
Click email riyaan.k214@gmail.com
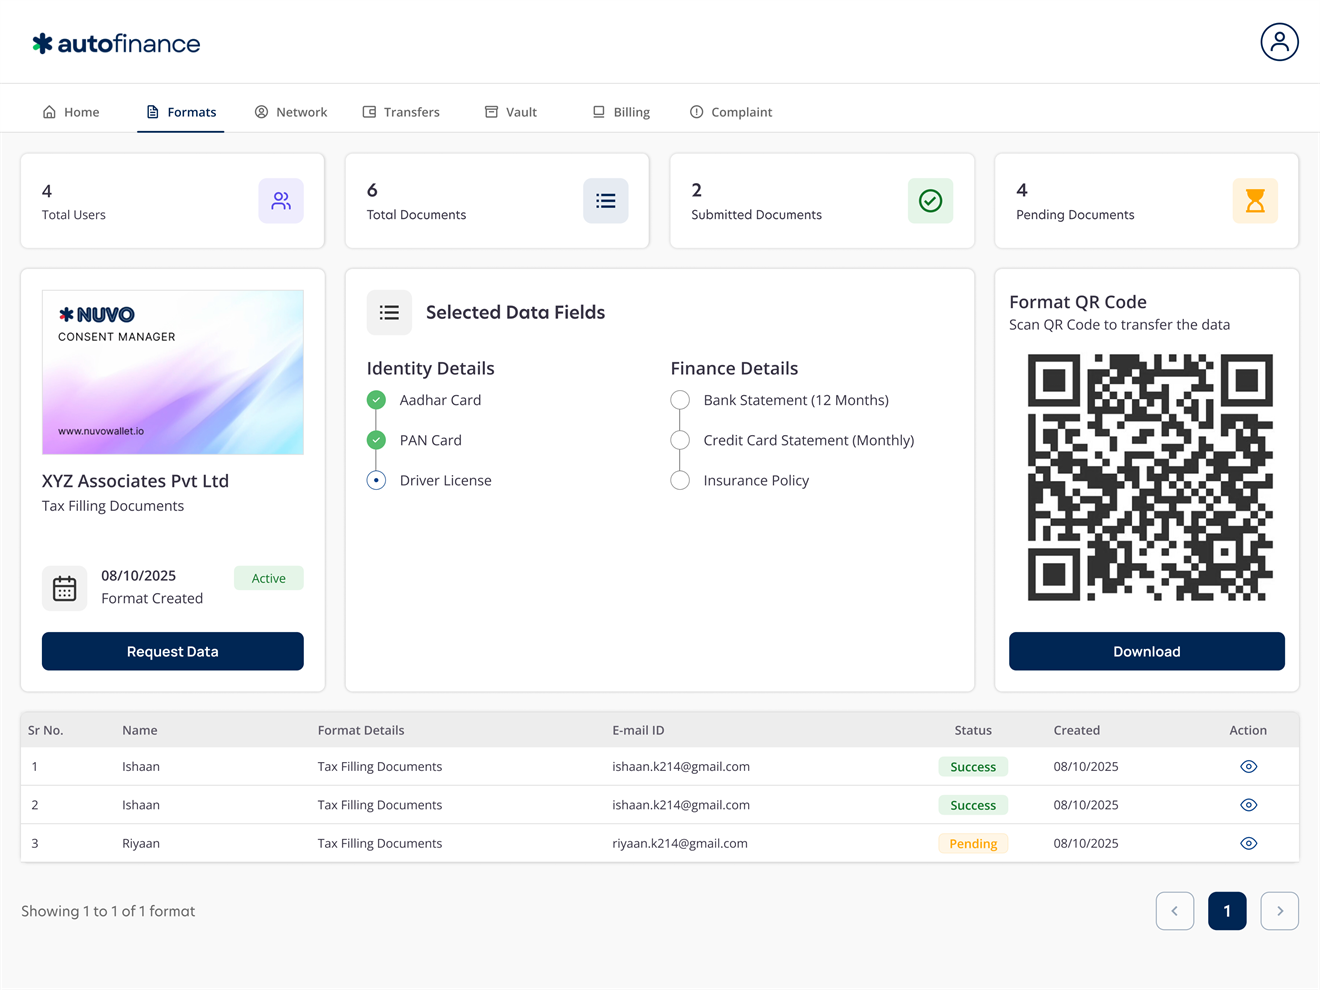tap(680, 843)
